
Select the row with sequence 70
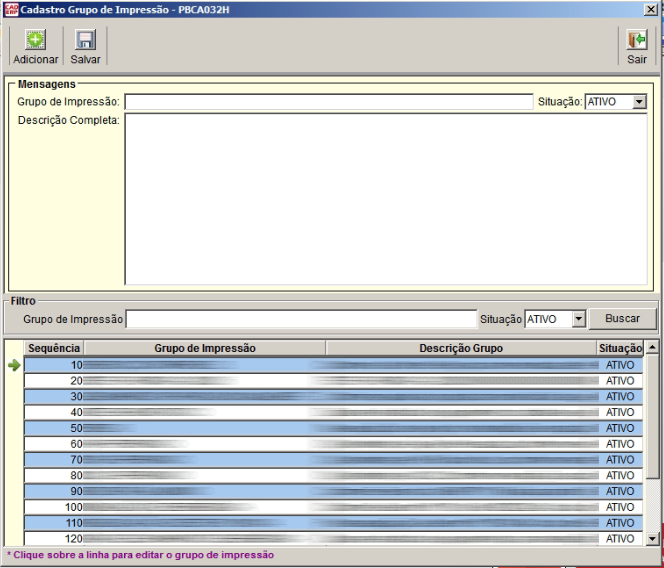(x=333, y=460)
